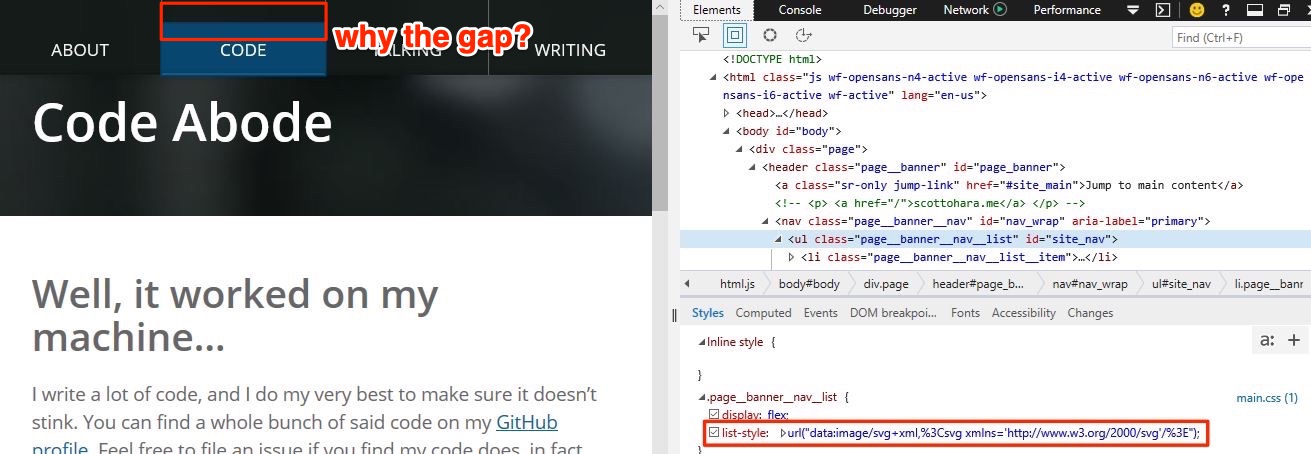Open the WRITING navigation link

[570, 49]
